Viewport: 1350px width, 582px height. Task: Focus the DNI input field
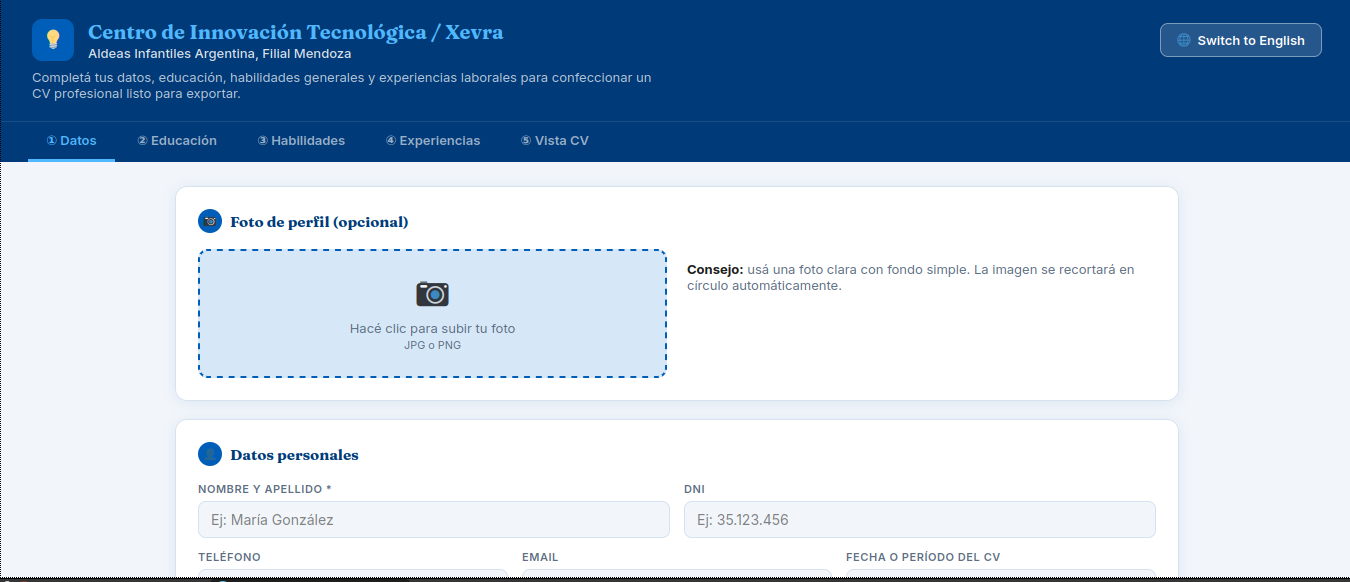coord(920,520)
